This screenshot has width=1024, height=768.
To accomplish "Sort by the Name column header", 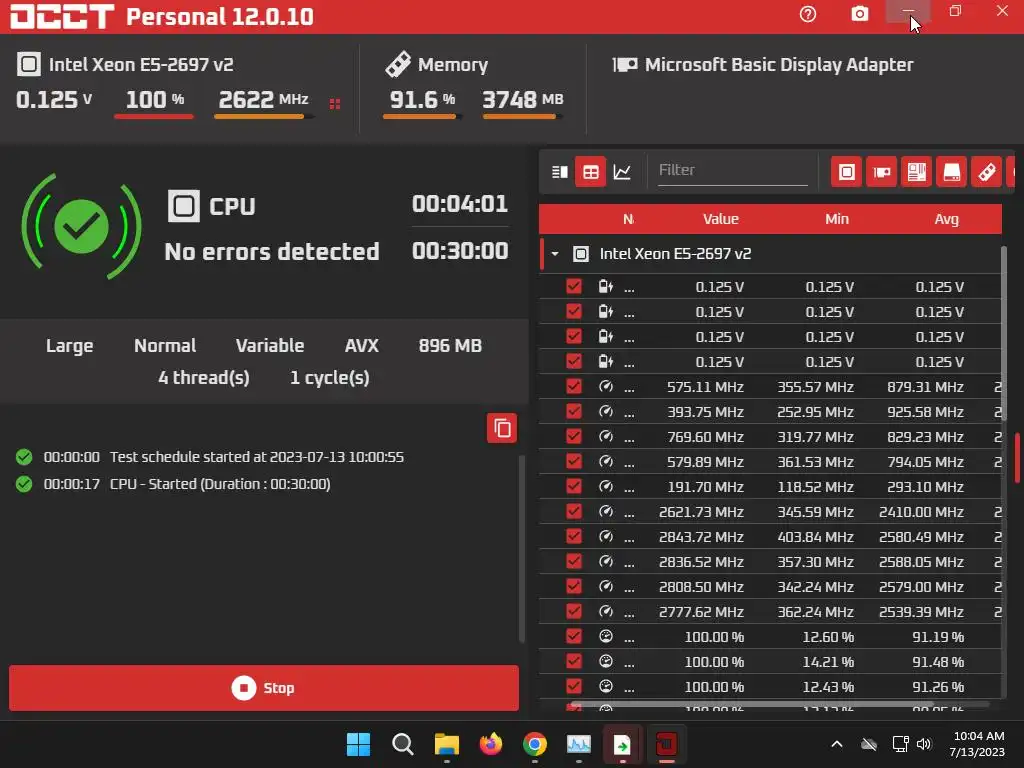I will [x=628, y=219].
